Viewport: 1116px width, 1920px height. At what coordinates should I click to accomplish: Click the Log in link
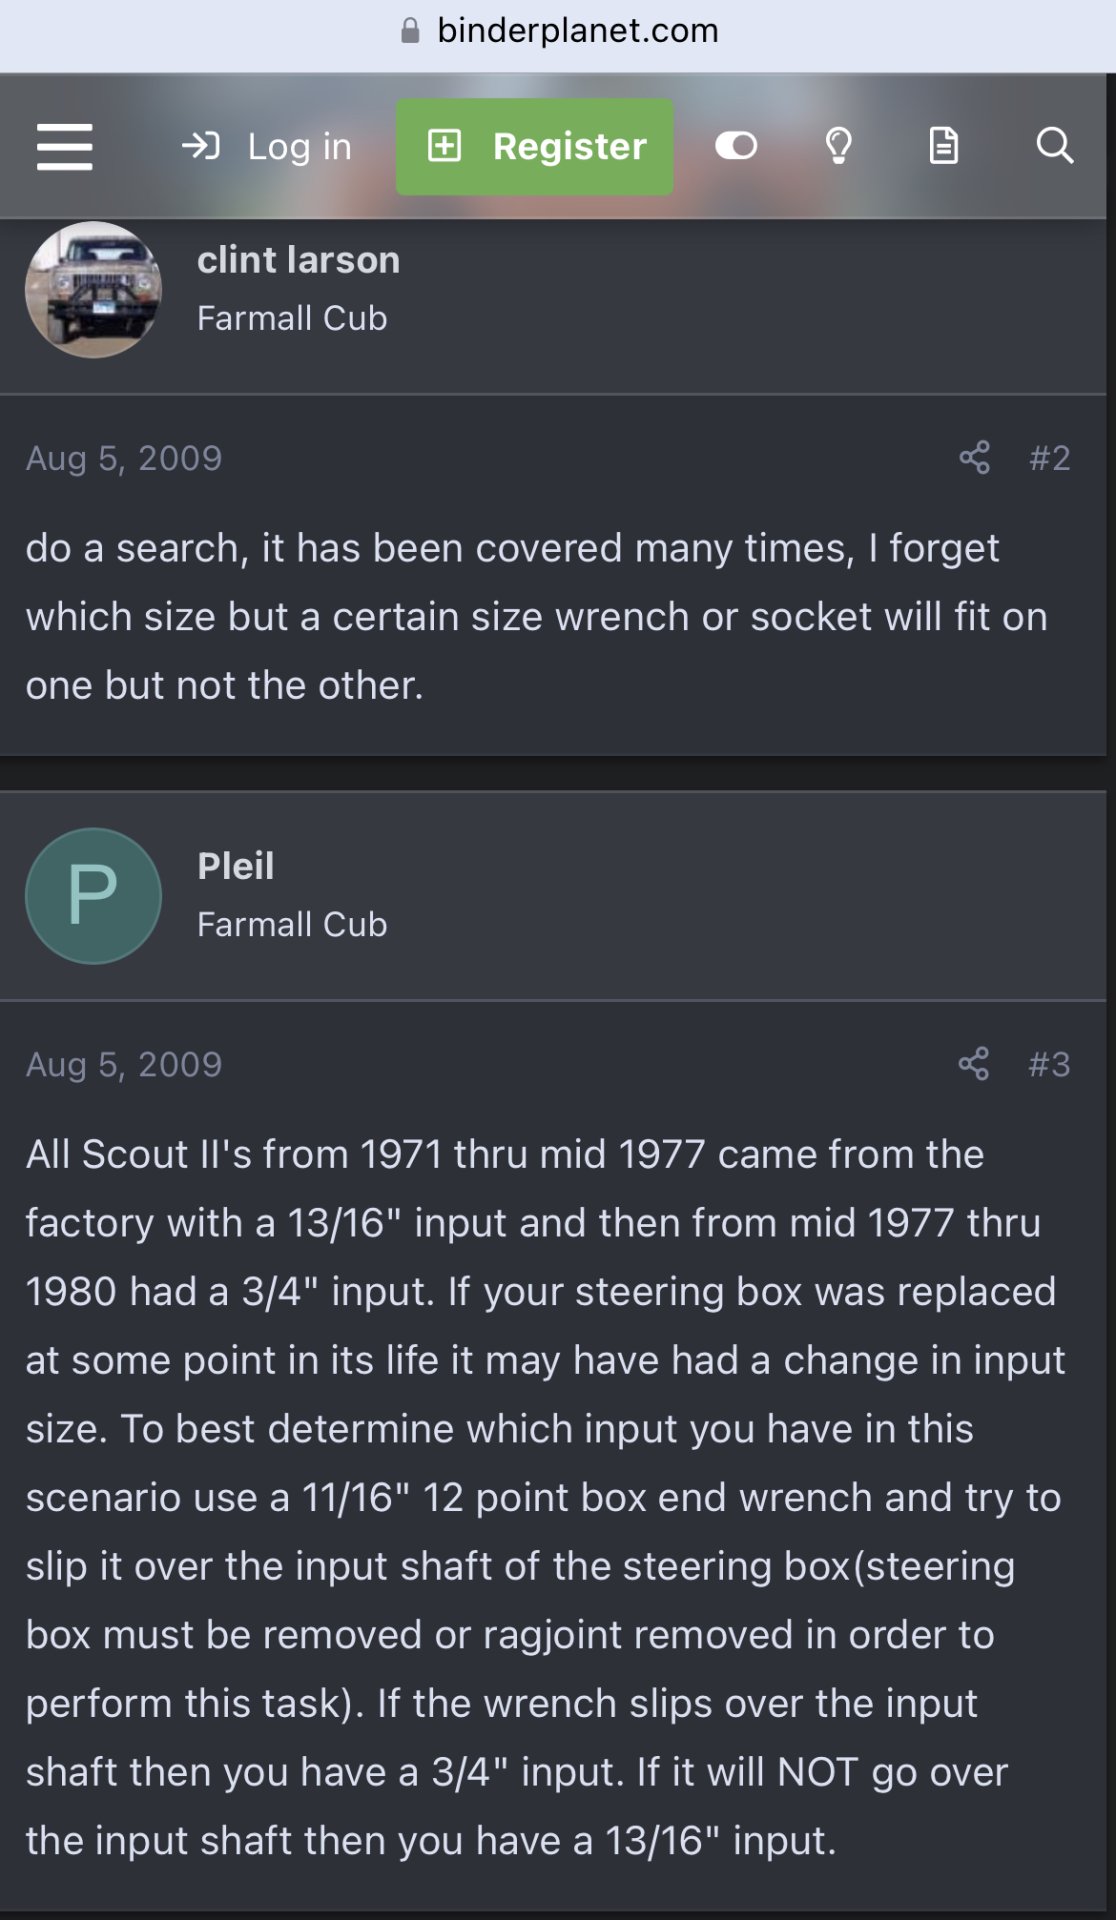(x=266, y=147)
